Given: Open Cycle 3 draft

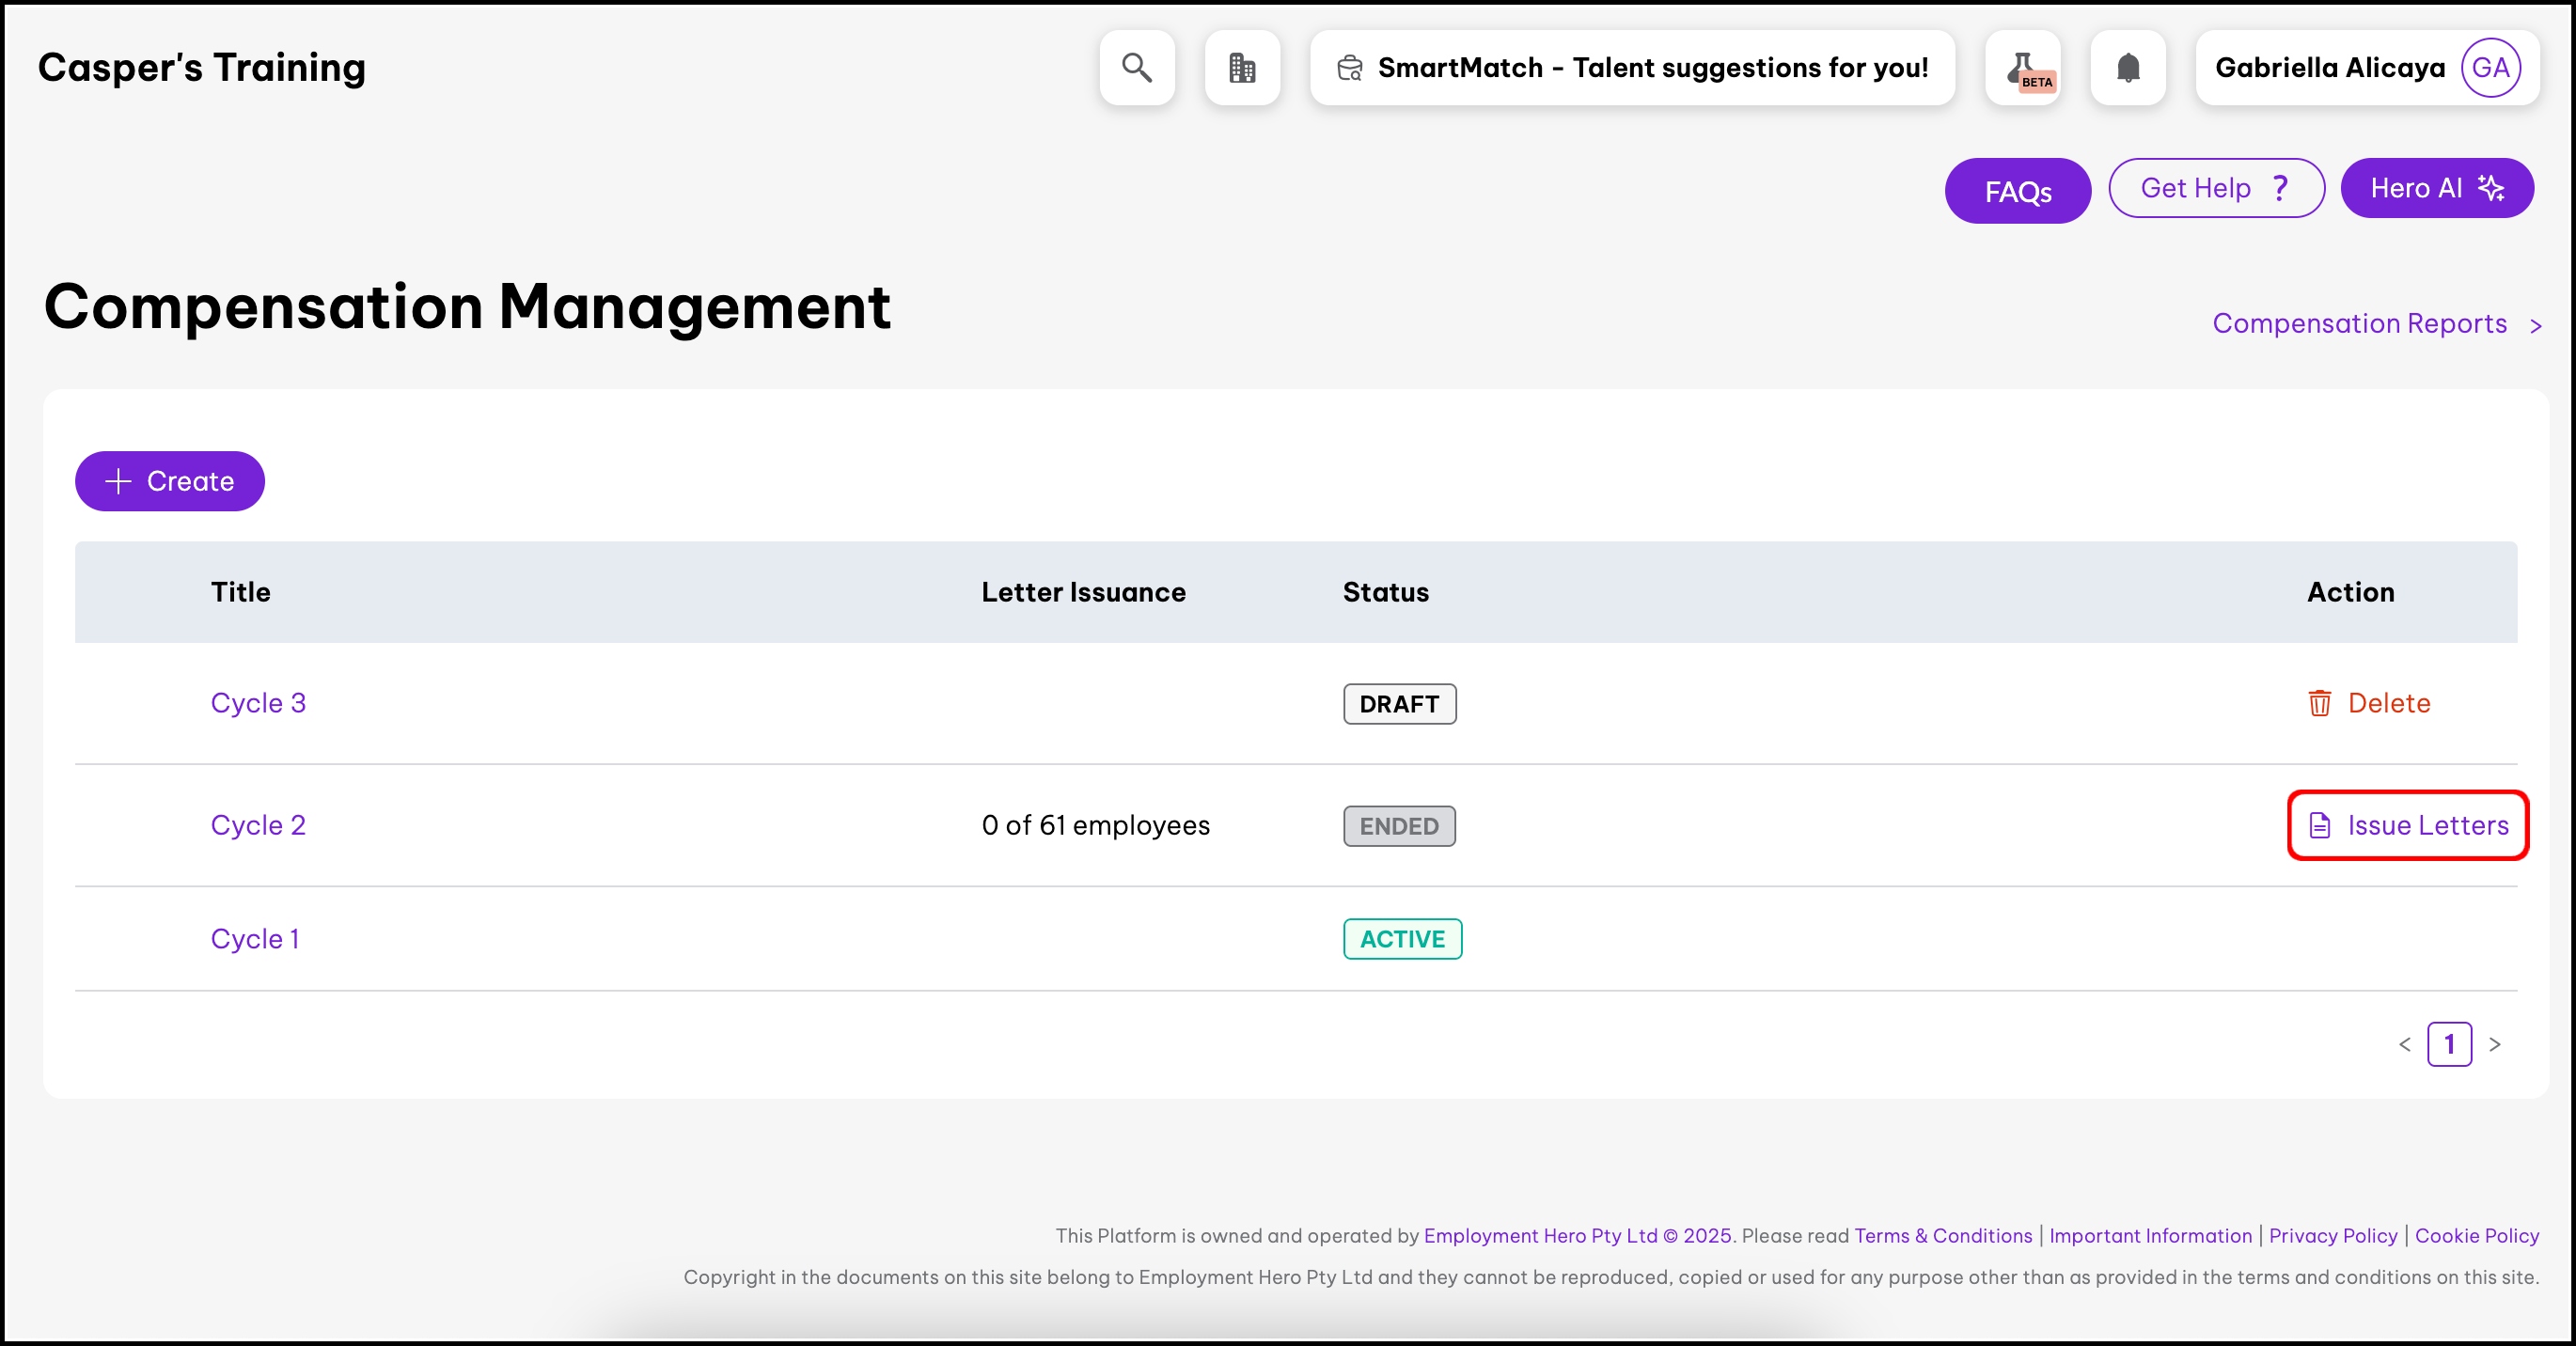Looking at the screenshot, I should pos(258,703).
